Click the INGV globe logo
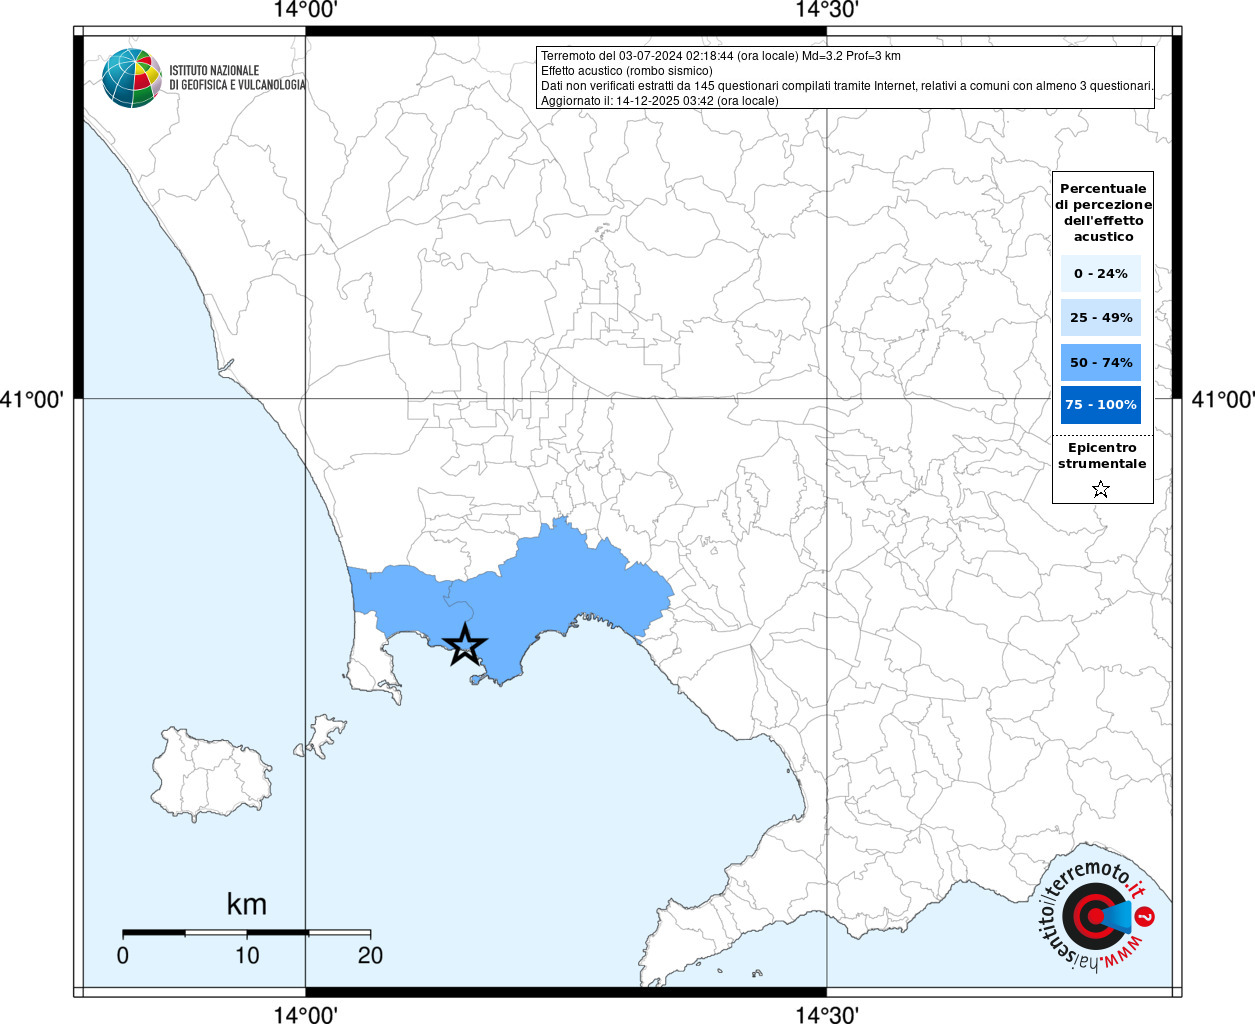This screenshot has height=1024, width=1255. [x=132, y=78]
